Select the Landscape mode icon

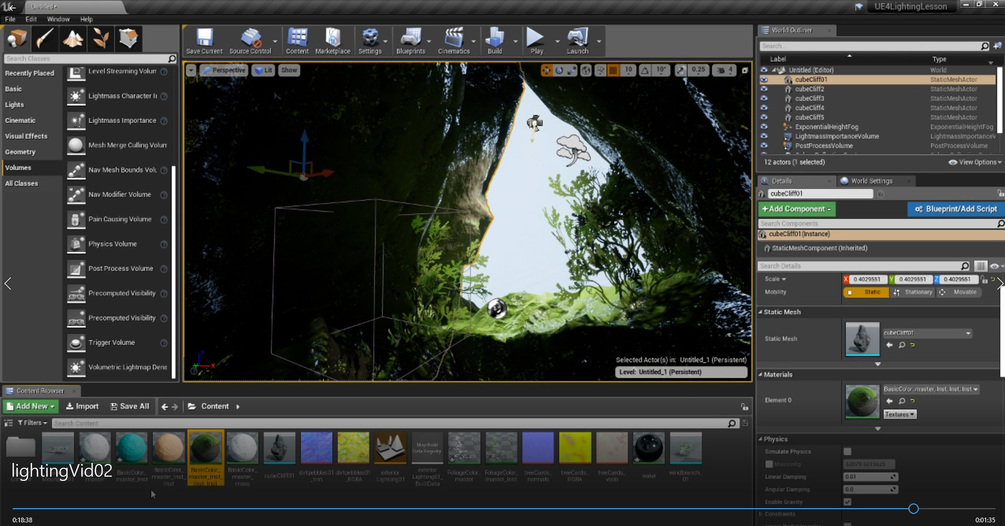pyautogui.click(x=72, y=39)
